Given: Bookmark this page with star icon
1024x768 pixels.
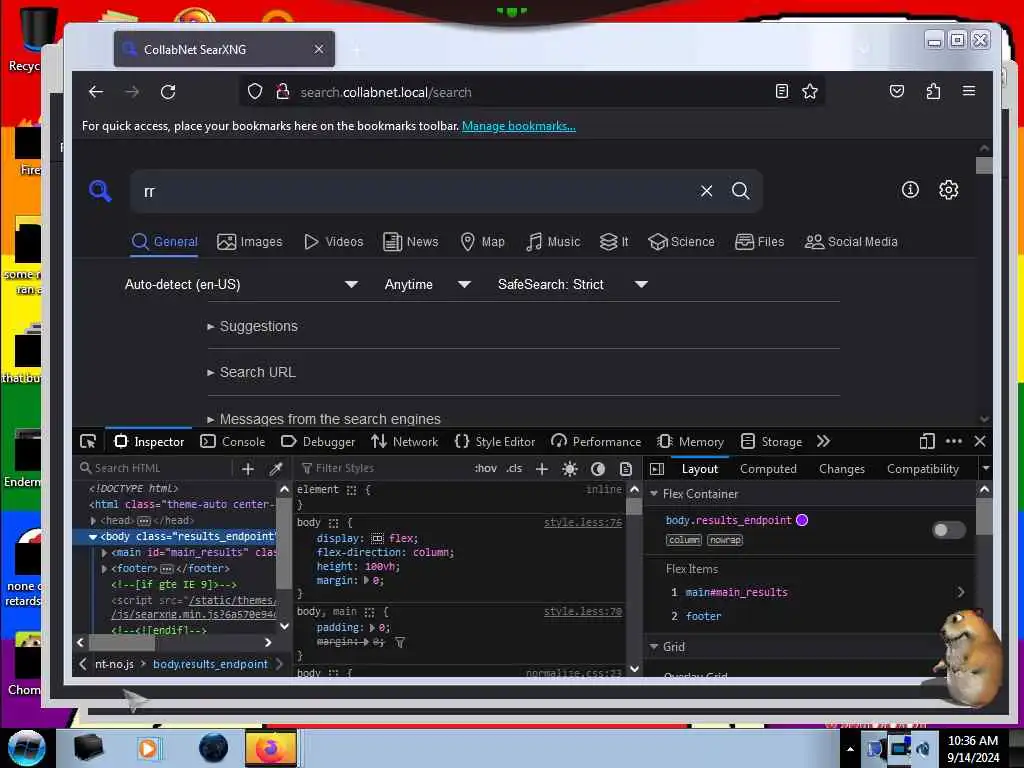Looking at the screenshot, I should [x=810, y=91].
